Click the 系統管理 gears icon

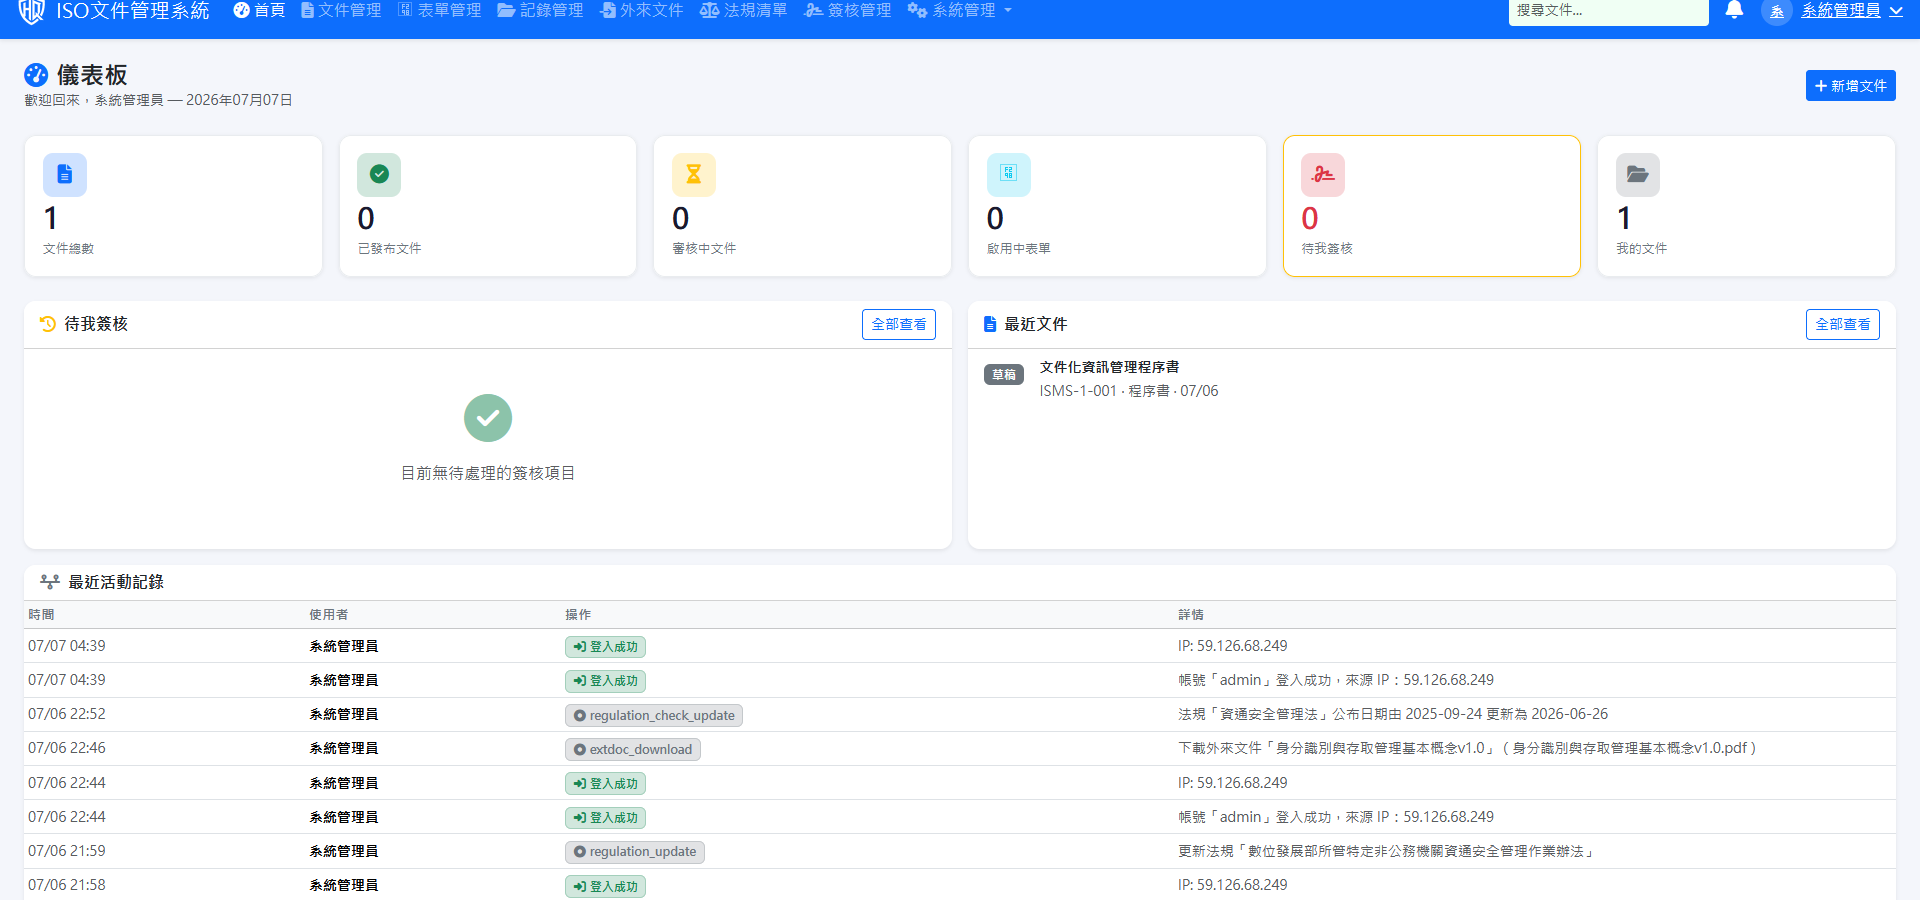tap(917, 10)
